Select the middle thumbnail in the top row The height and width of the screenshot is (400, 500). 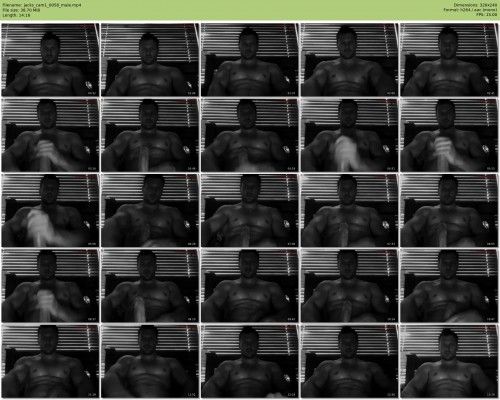(x=250, y=60)
